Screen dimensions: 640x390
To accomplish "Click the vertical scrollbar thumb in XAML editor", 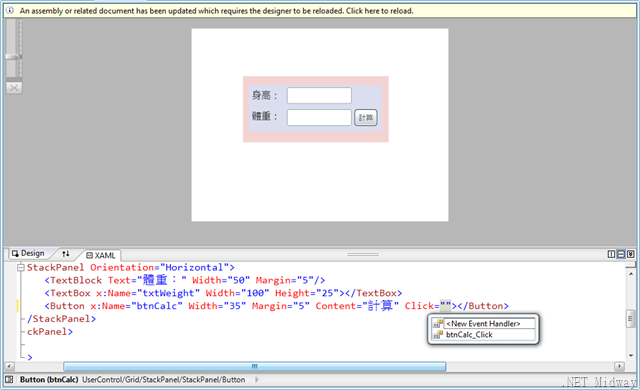I will (631, 319).
